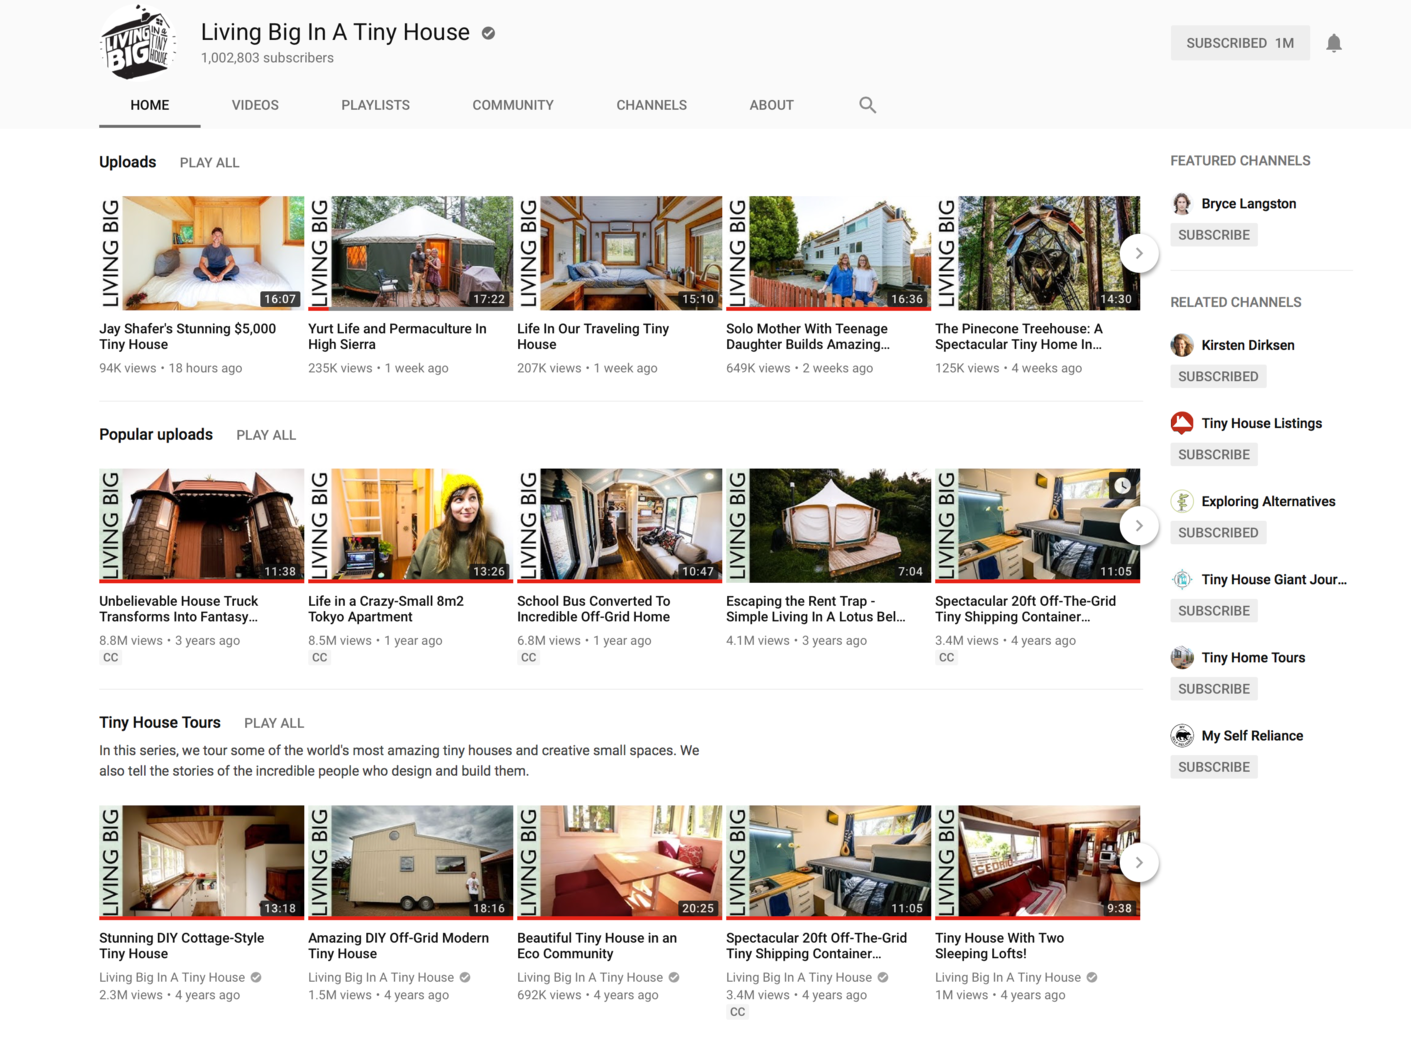Subscribe to Bryce Langston
Viewport: 1411px width, 1037px height.
[1213, 235]
